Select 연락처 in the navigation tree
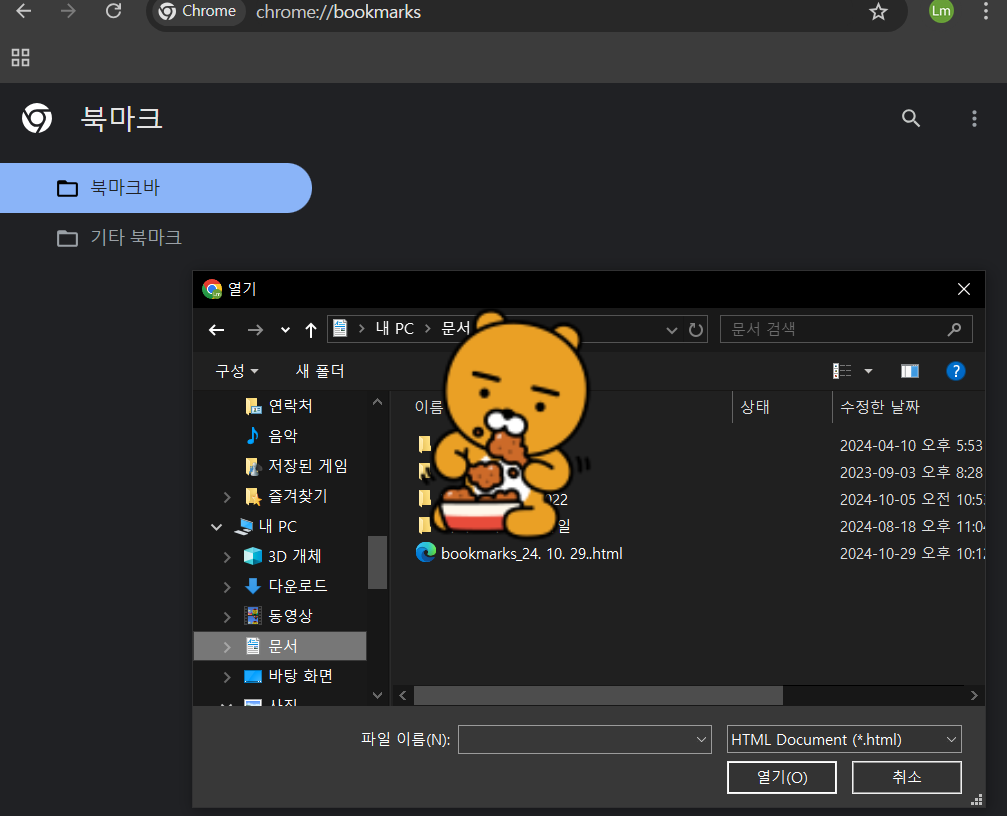 pyautogui.click(x=290, y=406)
